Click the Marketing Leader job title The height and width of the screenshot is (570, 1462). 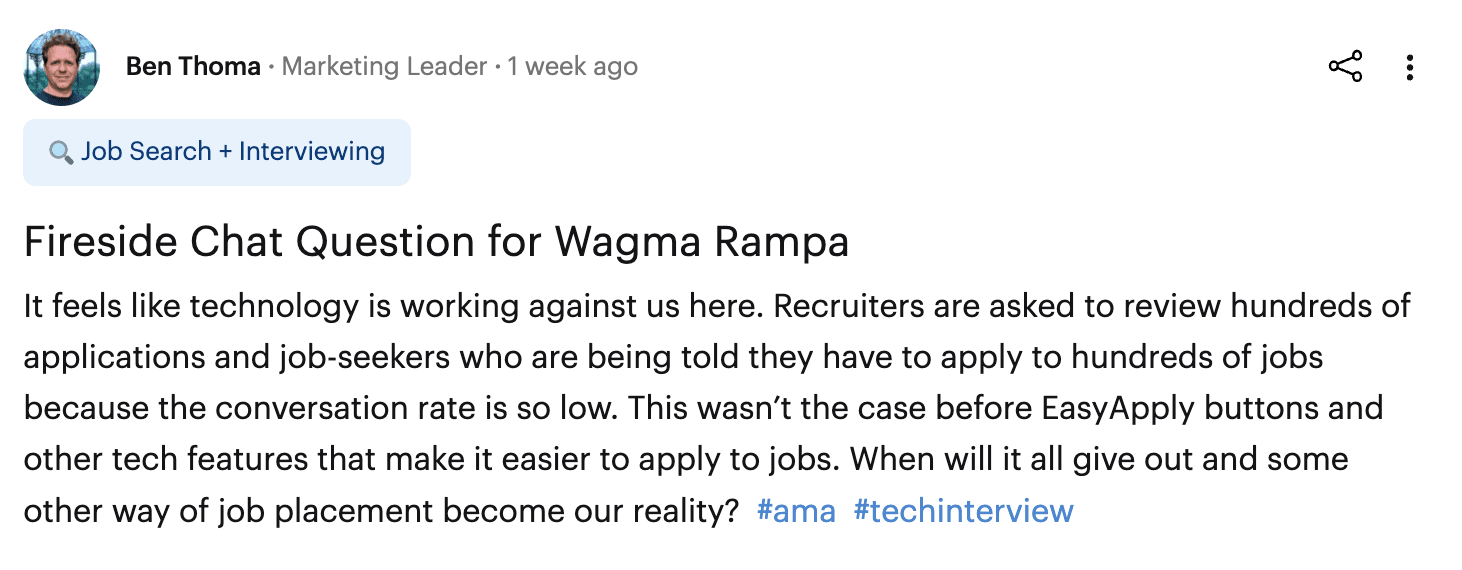coord(384,67)
